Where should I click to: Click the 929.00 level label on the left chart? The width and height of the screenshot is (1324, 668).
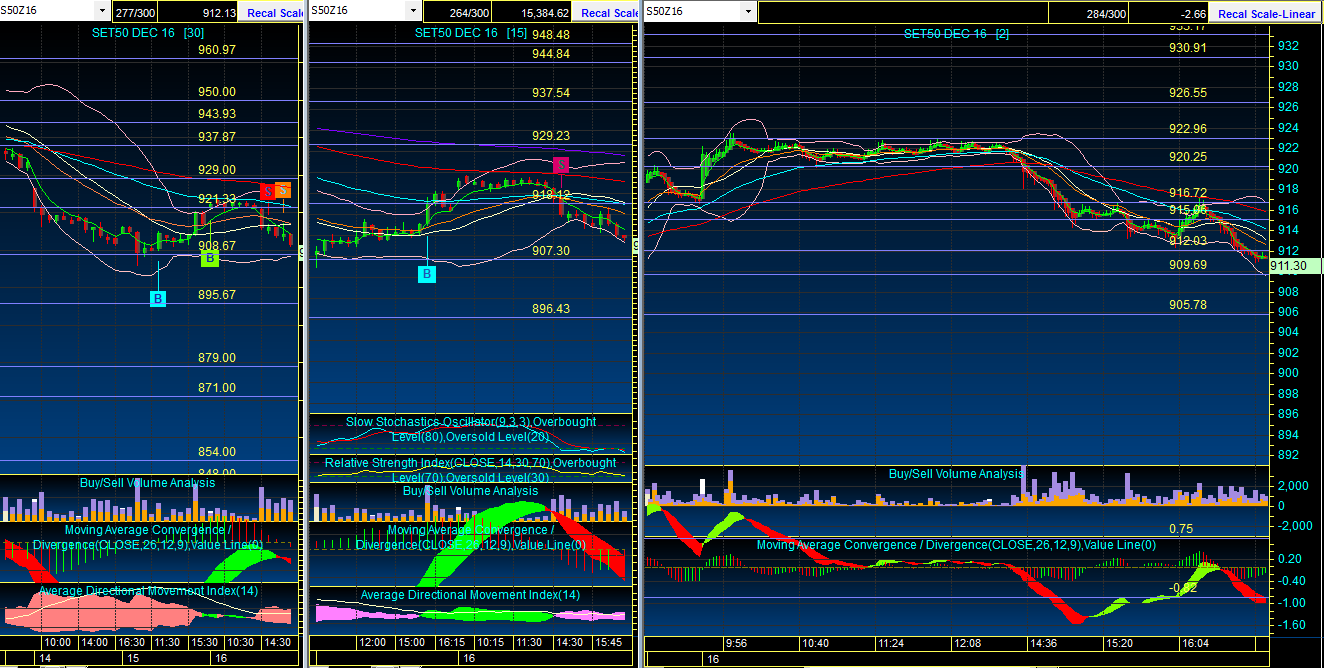coord(217,170)
